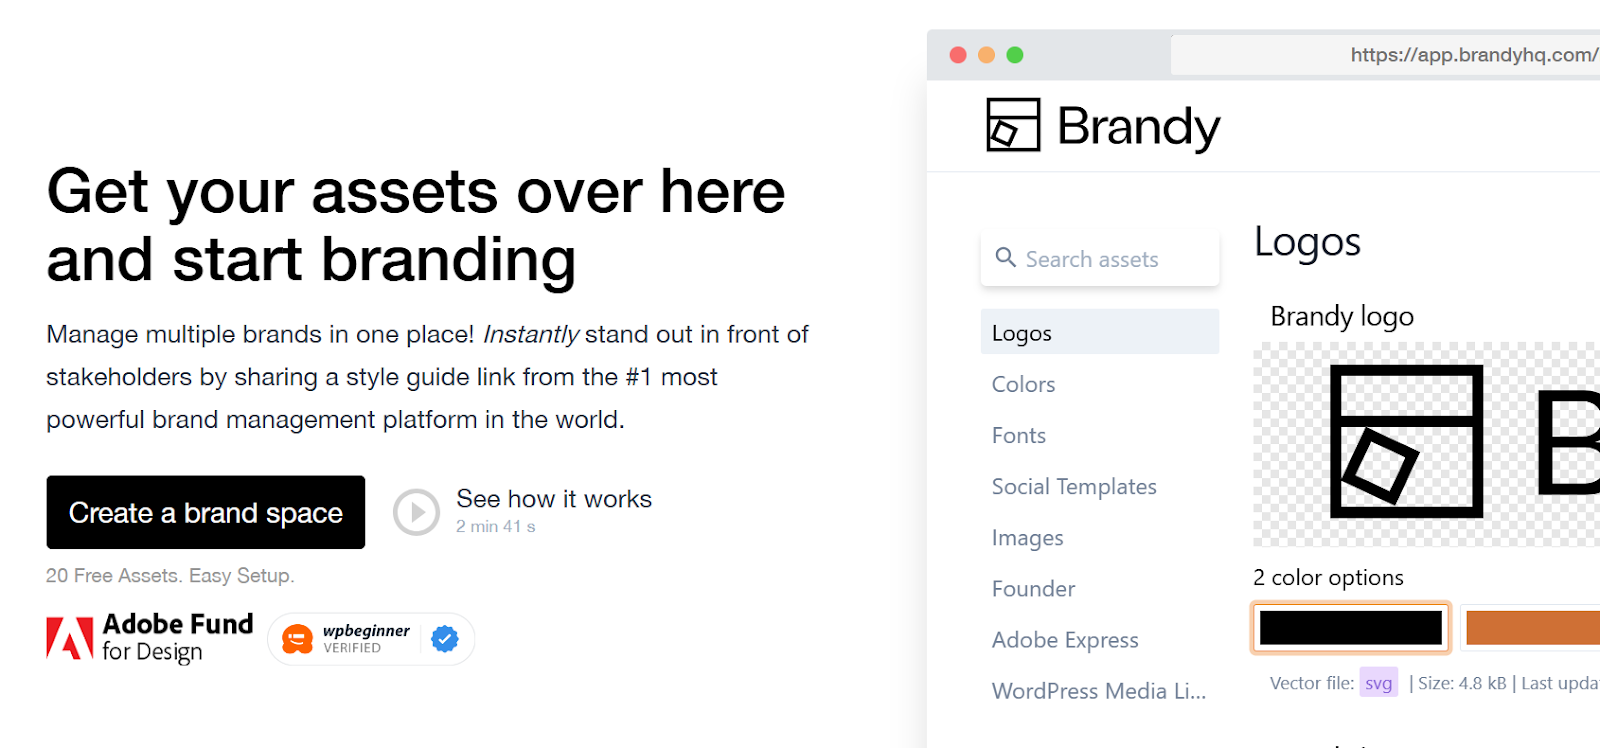This screenshot has height=748, width=1600.
Task: Select the black color option swatch
Action: pos(1350,628)
